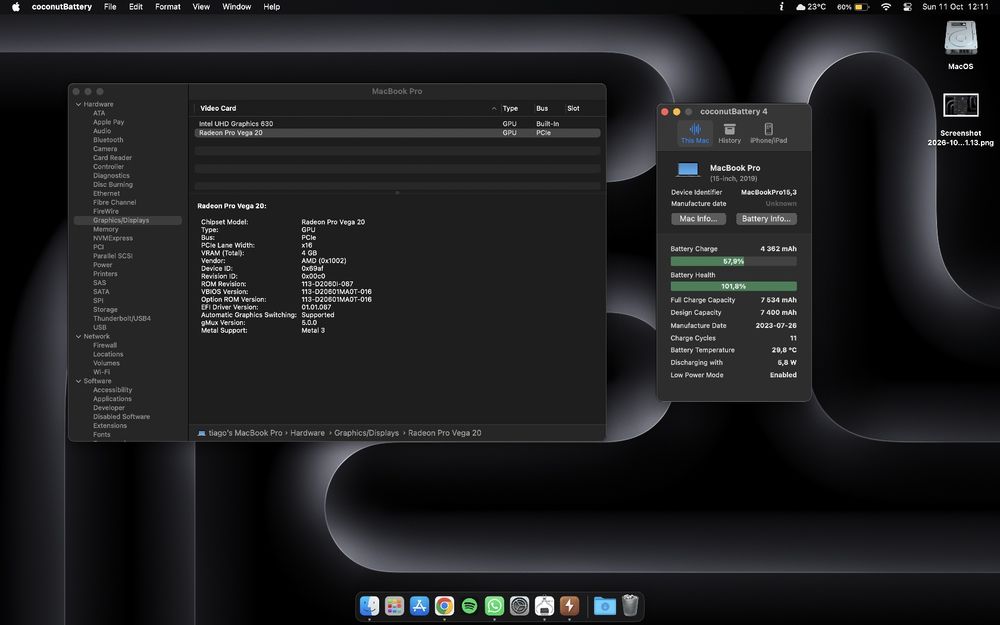Click Graphics/Displays in the bottom path bar

point(367,433)
